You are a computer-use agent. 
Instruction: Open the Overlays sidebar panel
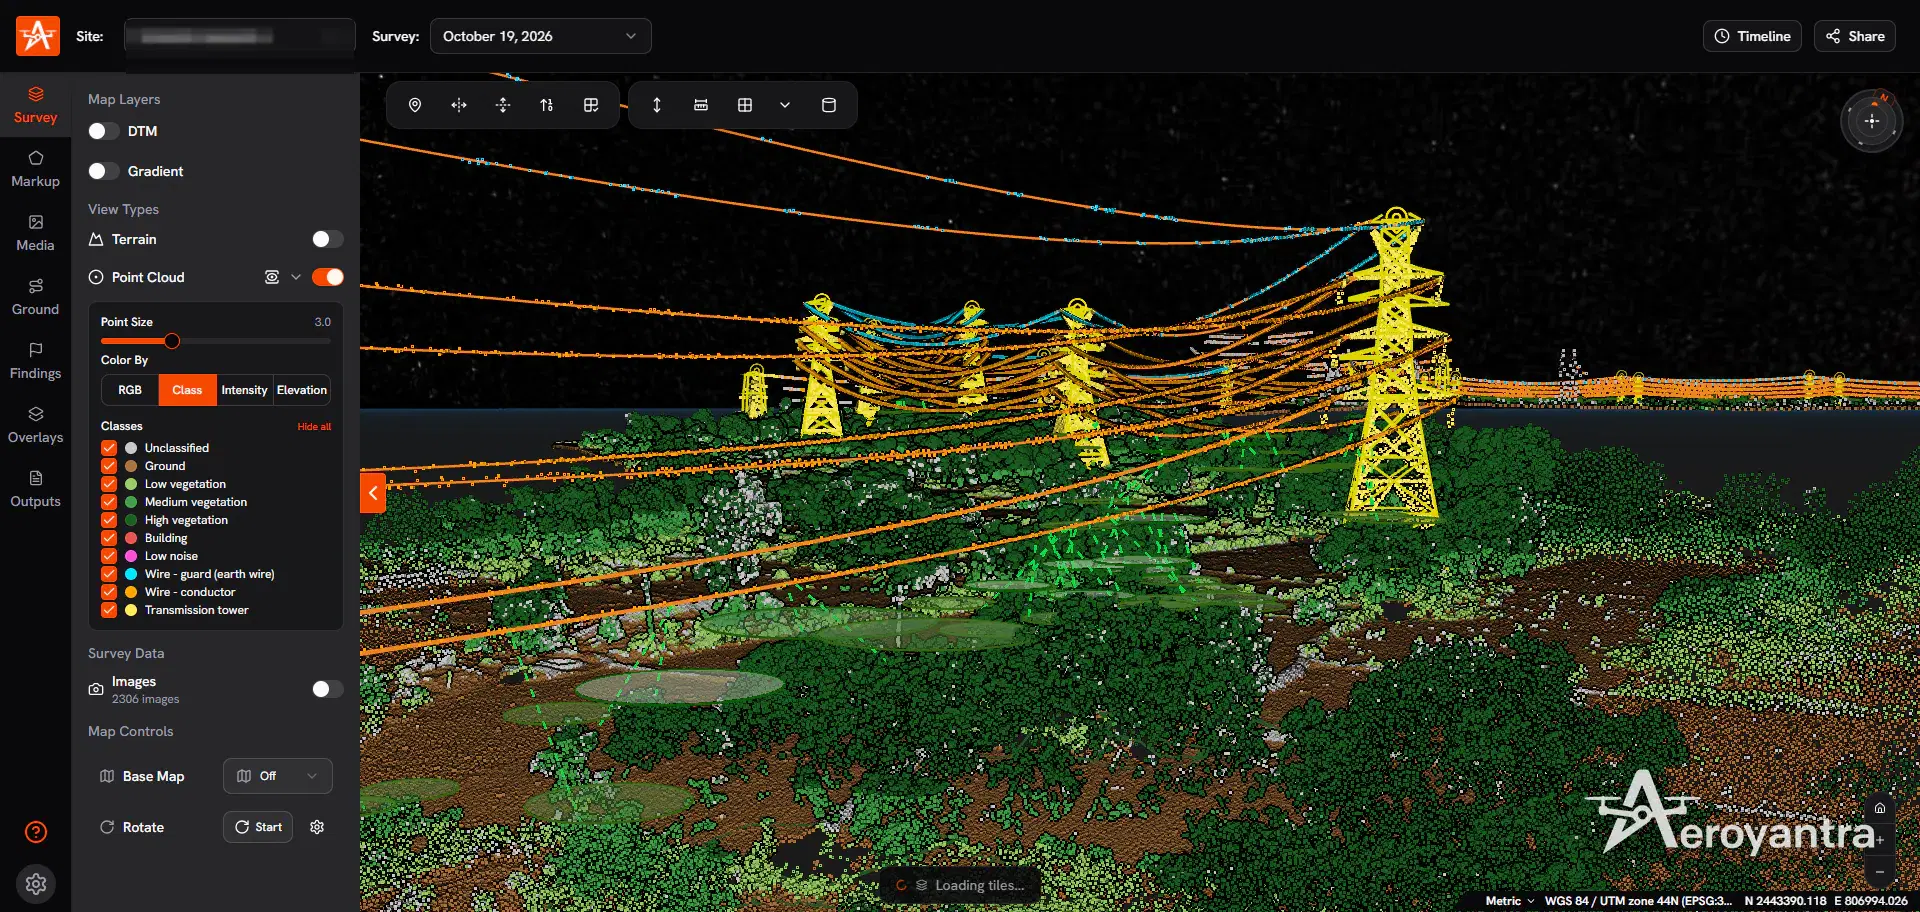click(36, 425)
